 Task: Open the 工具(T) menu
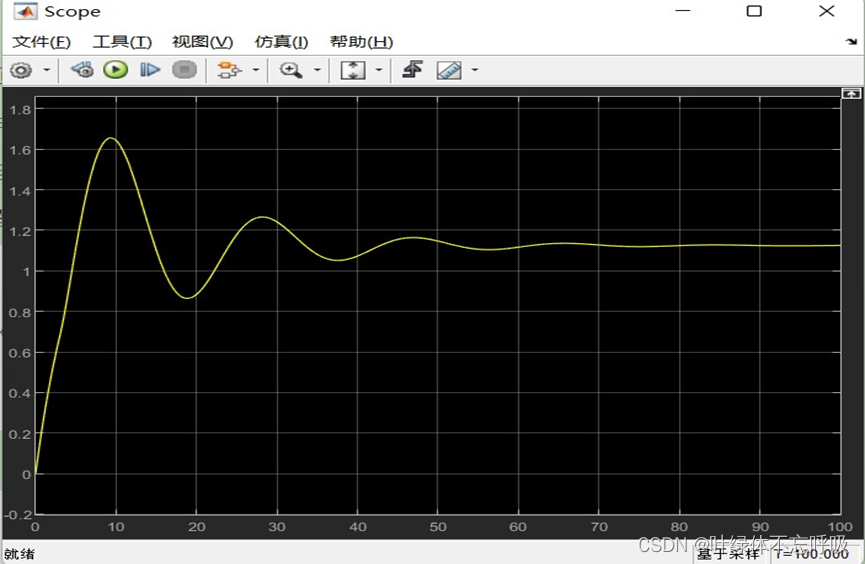point(122,42)
